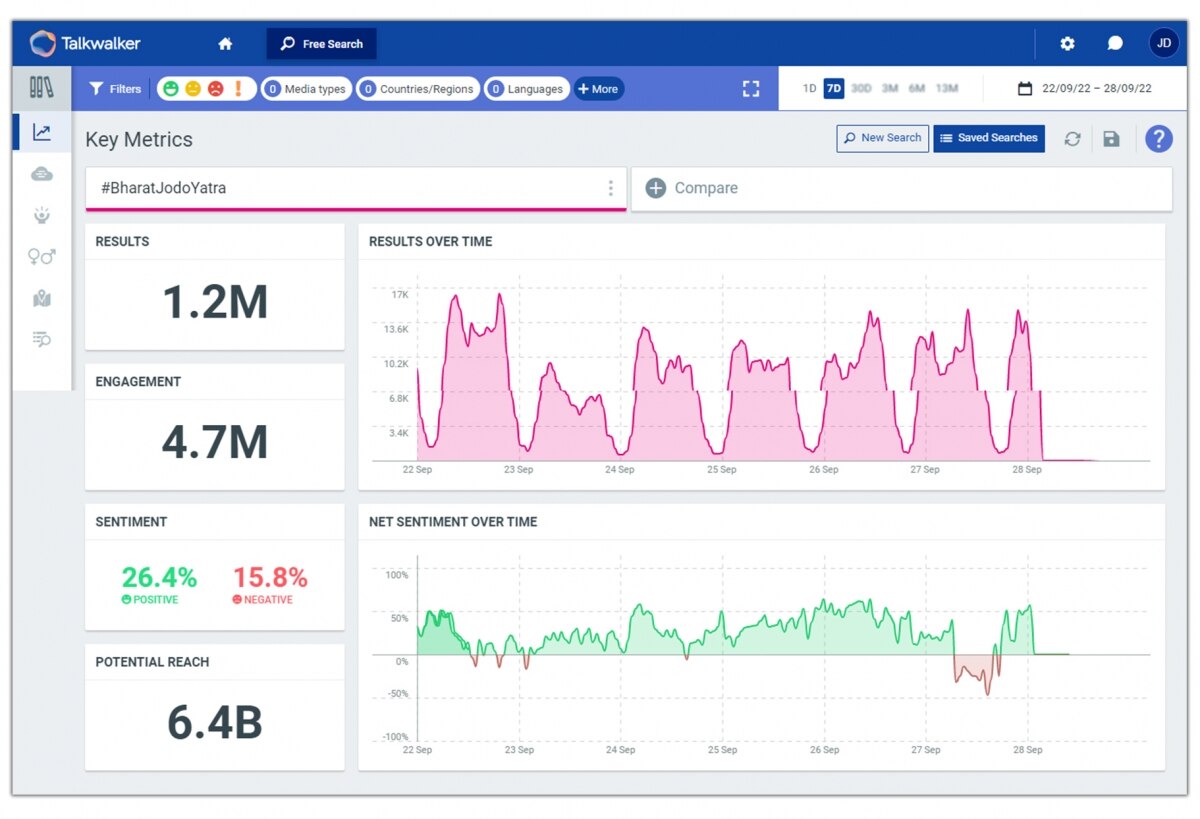This screenshot has width=1200, height=819.
Task: Expand the Languages filter dropdown
Action: point(526,89)
